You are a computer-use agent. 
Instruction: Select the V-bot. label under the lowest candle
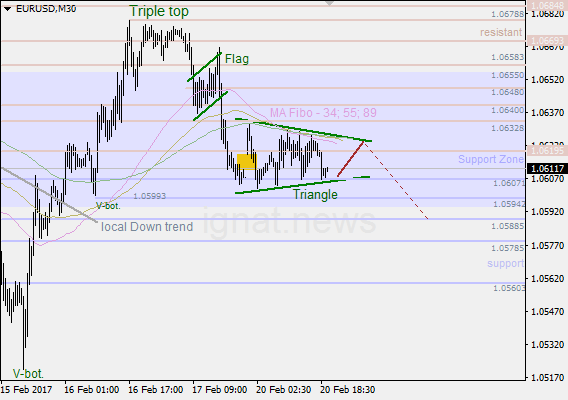point(28,373)
